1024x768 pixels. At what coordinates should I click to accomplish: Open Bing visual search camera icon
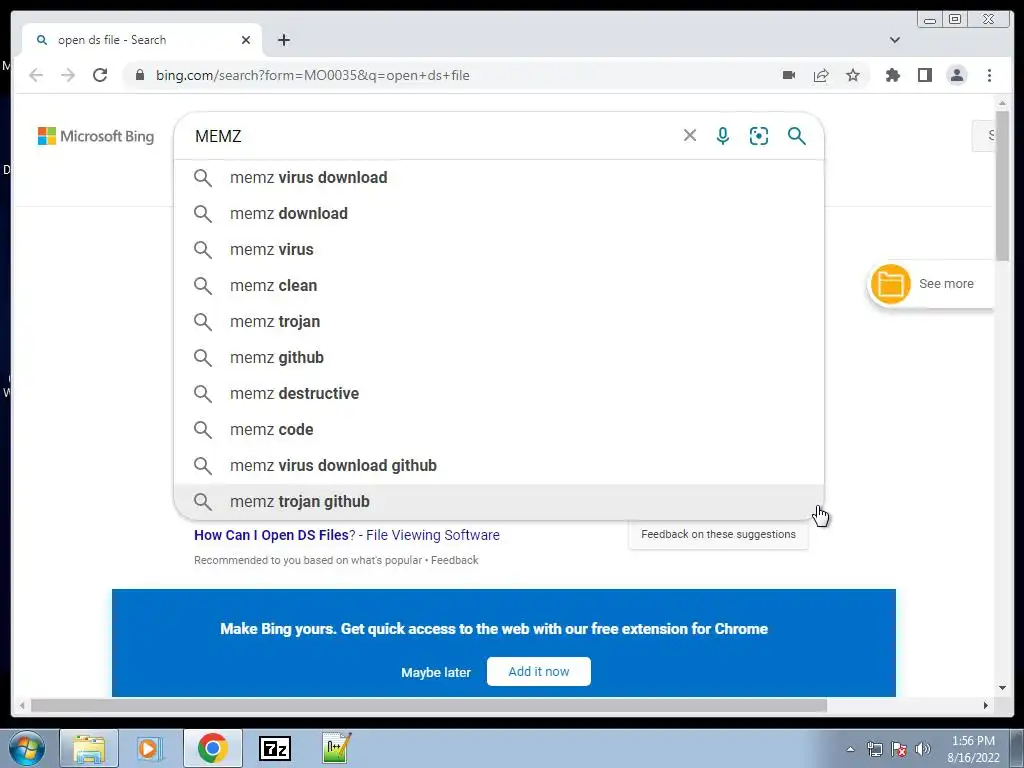(x=759, y=136)
